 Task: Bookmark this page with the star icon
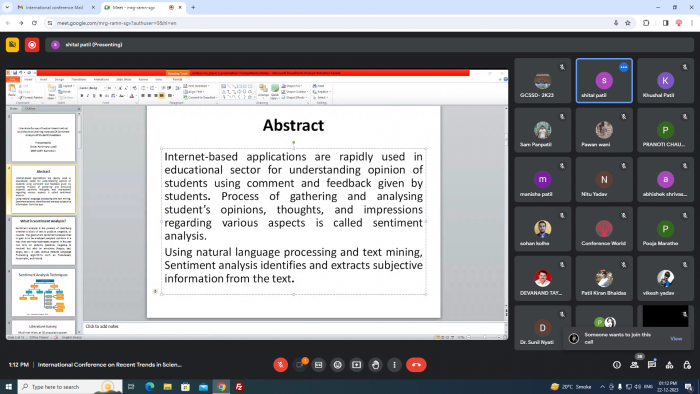(628, 23)
